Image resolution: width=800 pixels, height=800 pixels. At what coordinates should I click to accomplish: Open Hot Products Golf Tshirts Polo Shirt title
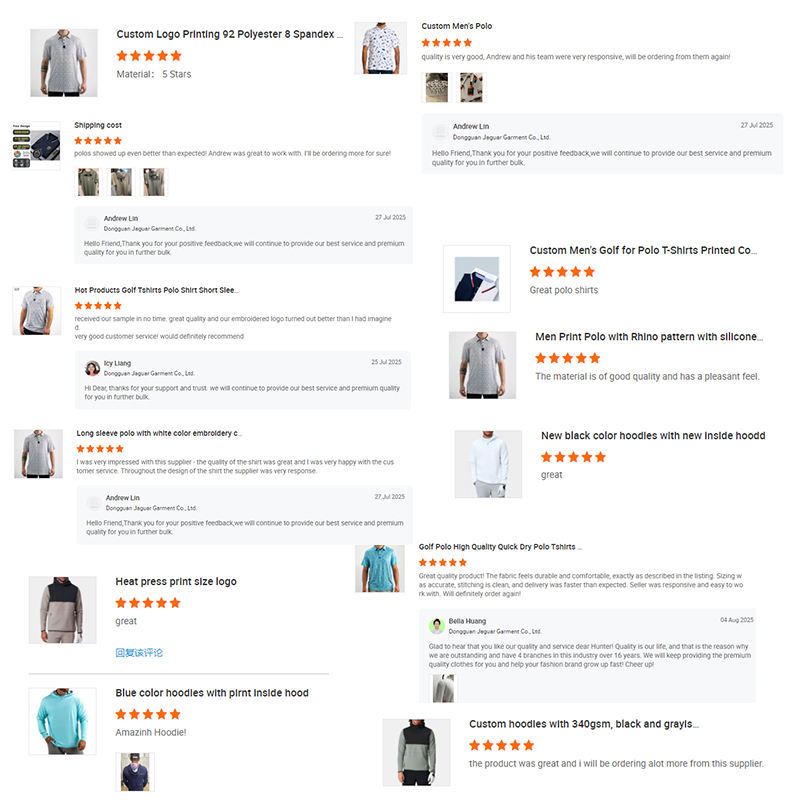[x=157, y=290]
